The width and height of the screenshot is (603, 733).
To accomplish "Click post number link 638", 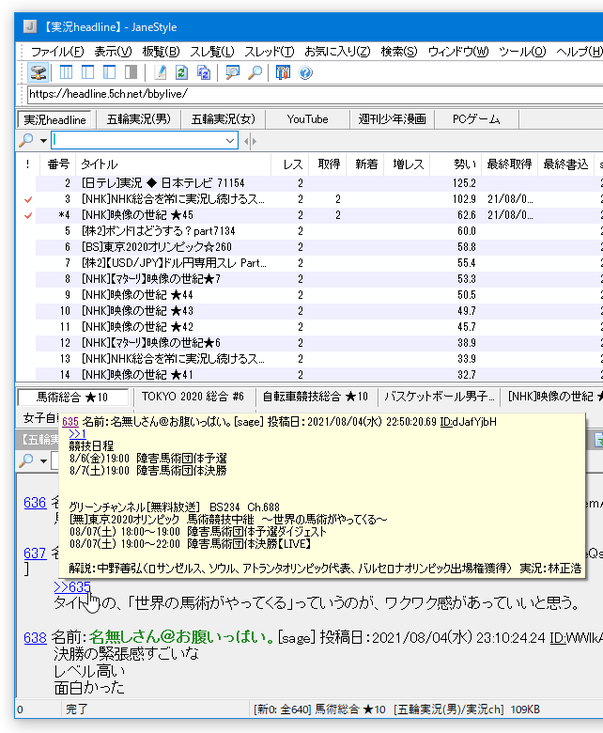I will 35,638.
